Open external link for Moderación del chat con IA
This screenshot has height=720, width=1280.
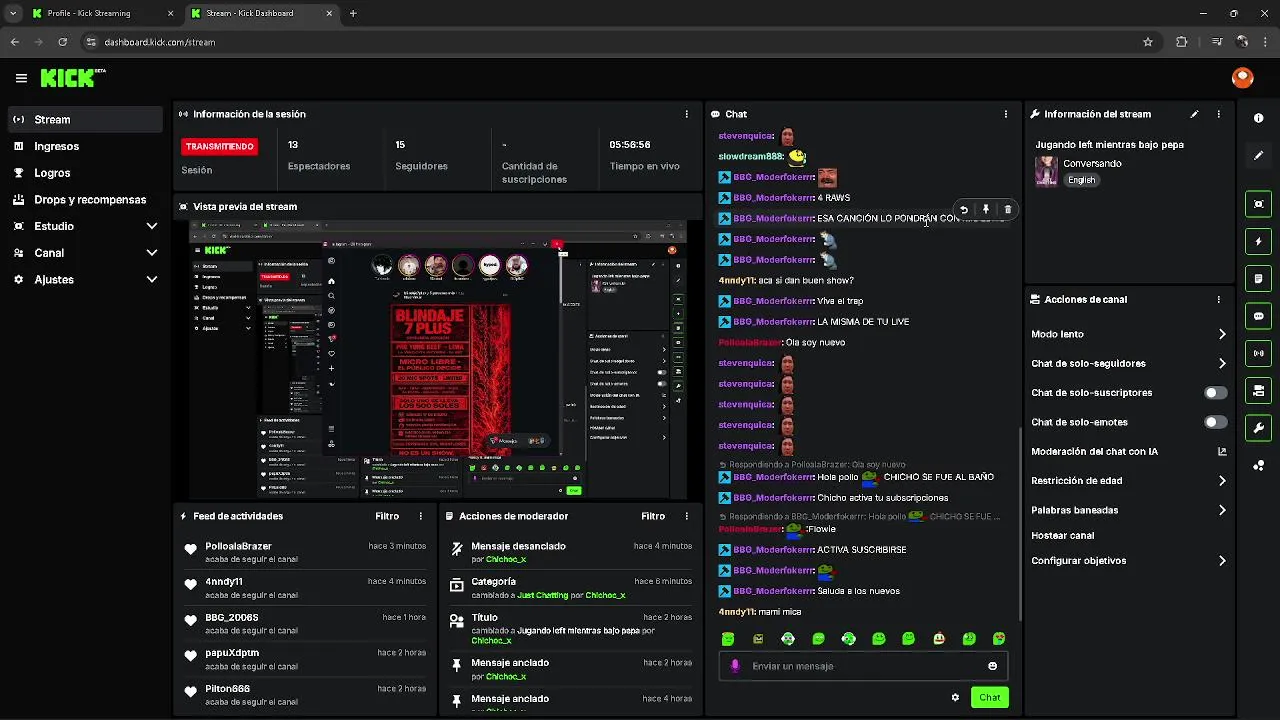pos(1221,451)
